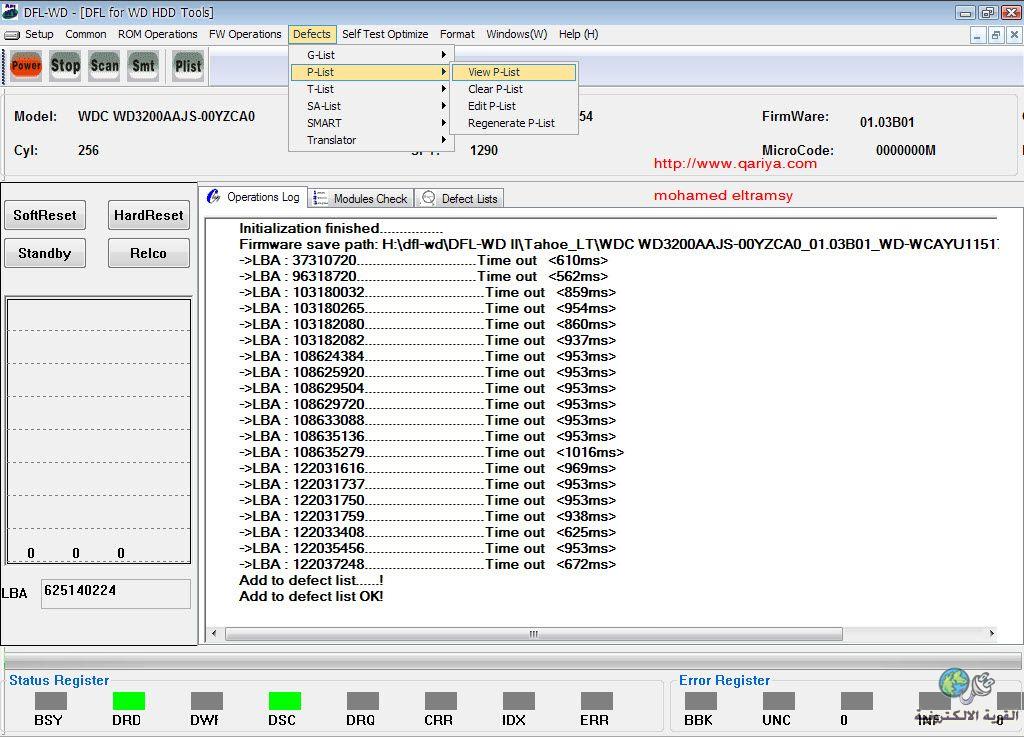Click the Relco button

tap(149, 253)
